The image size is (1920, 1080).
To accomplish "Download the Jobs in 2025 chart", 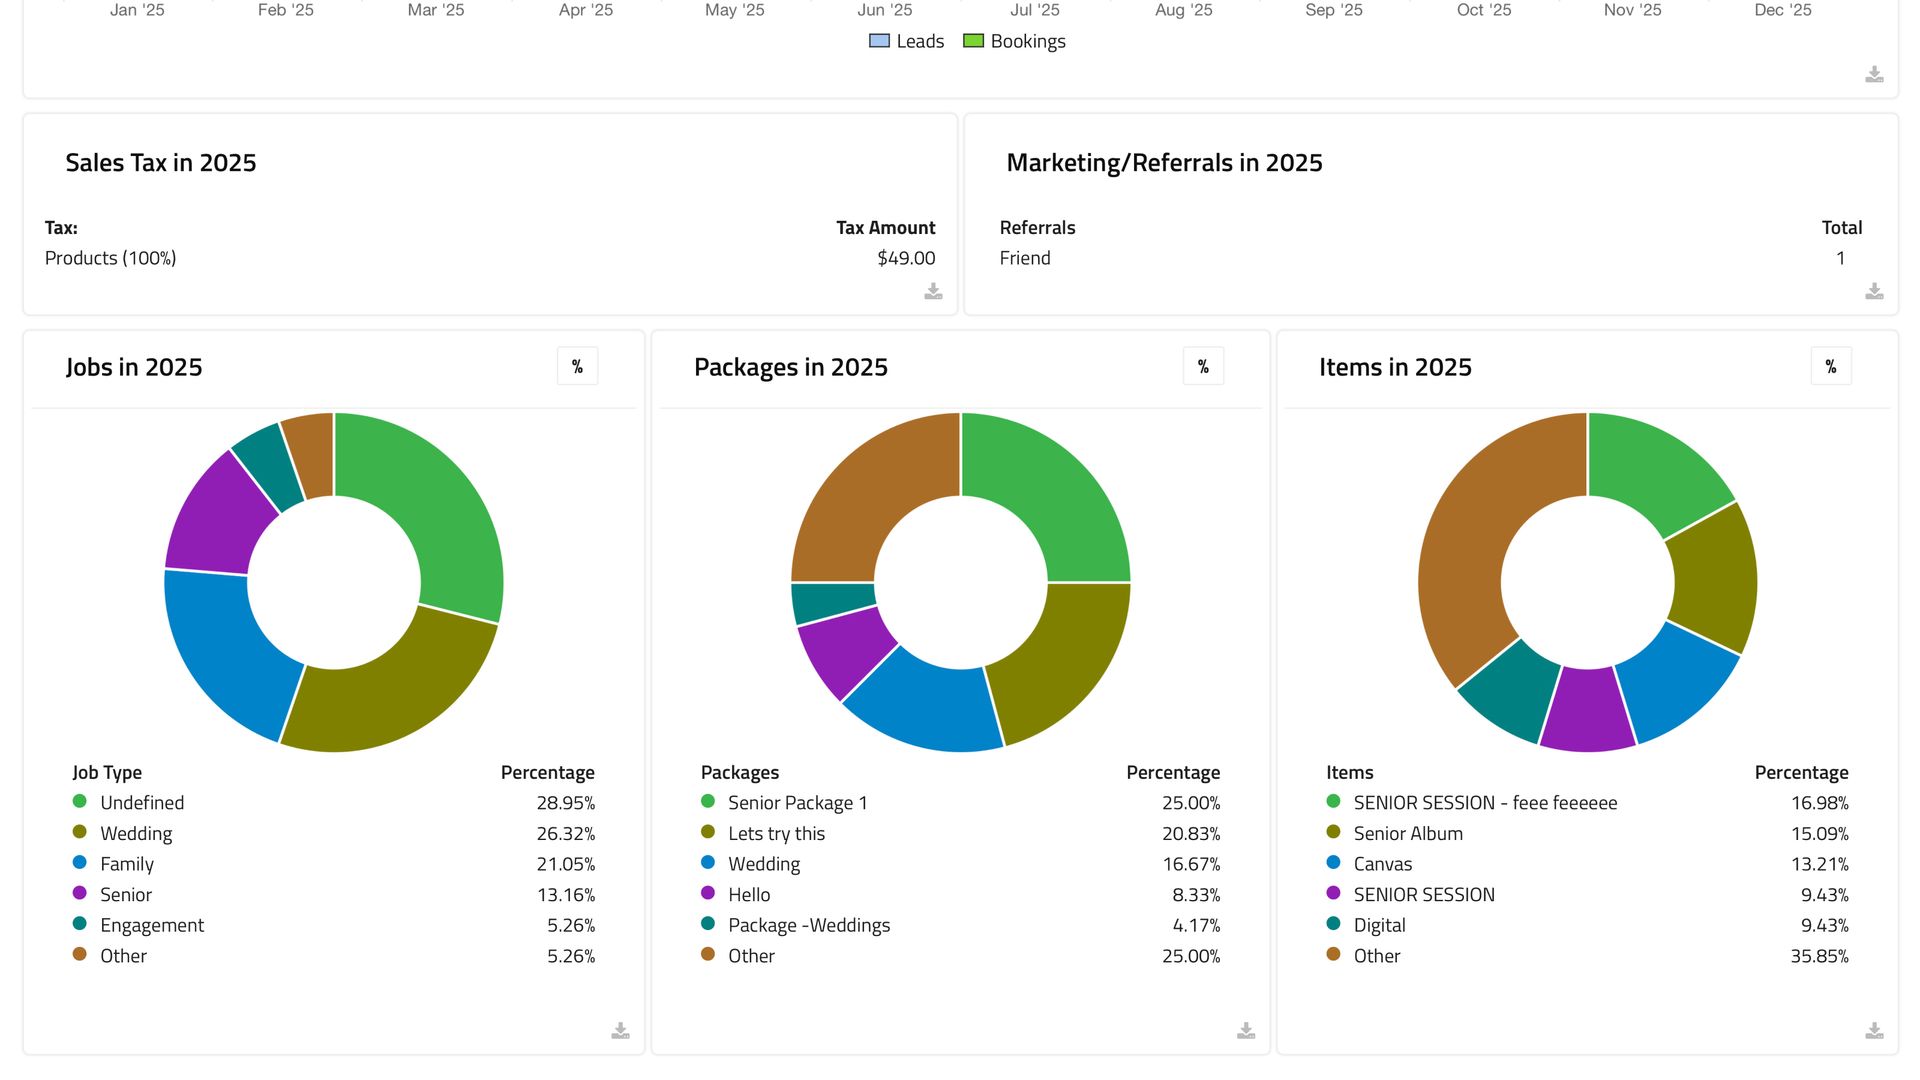I will 620,1030.
